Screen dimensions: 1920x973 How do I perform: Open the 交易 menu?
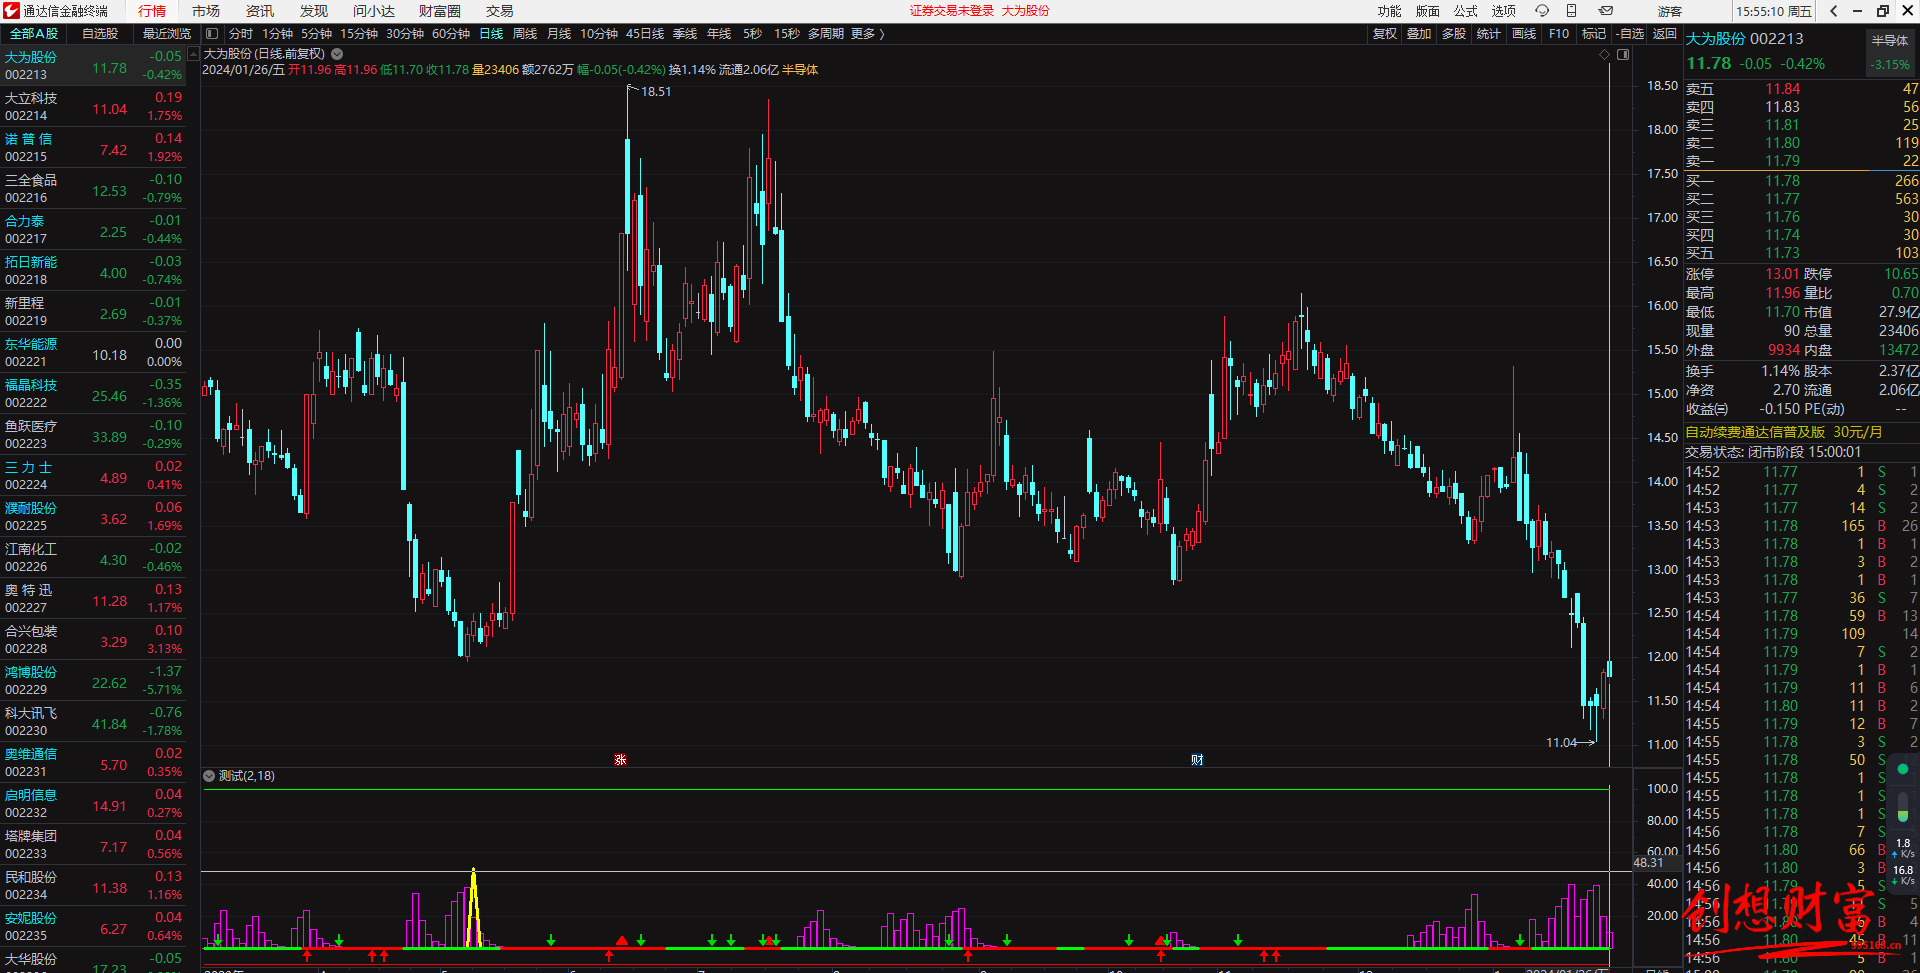[500, 11]
